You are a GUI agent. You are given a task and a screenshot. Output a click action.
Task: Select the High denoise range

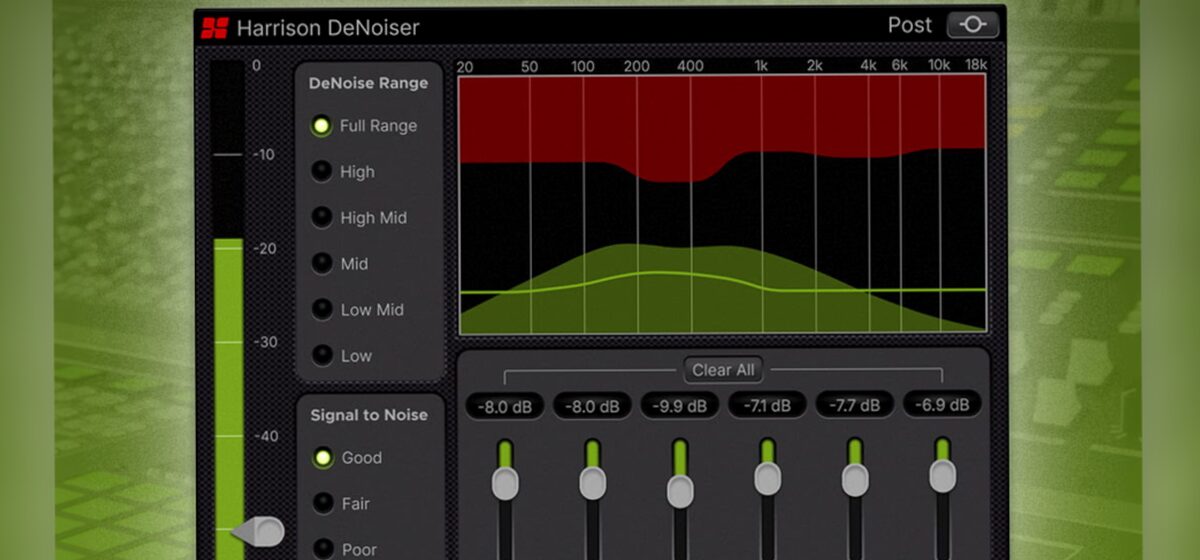[344, 172]
